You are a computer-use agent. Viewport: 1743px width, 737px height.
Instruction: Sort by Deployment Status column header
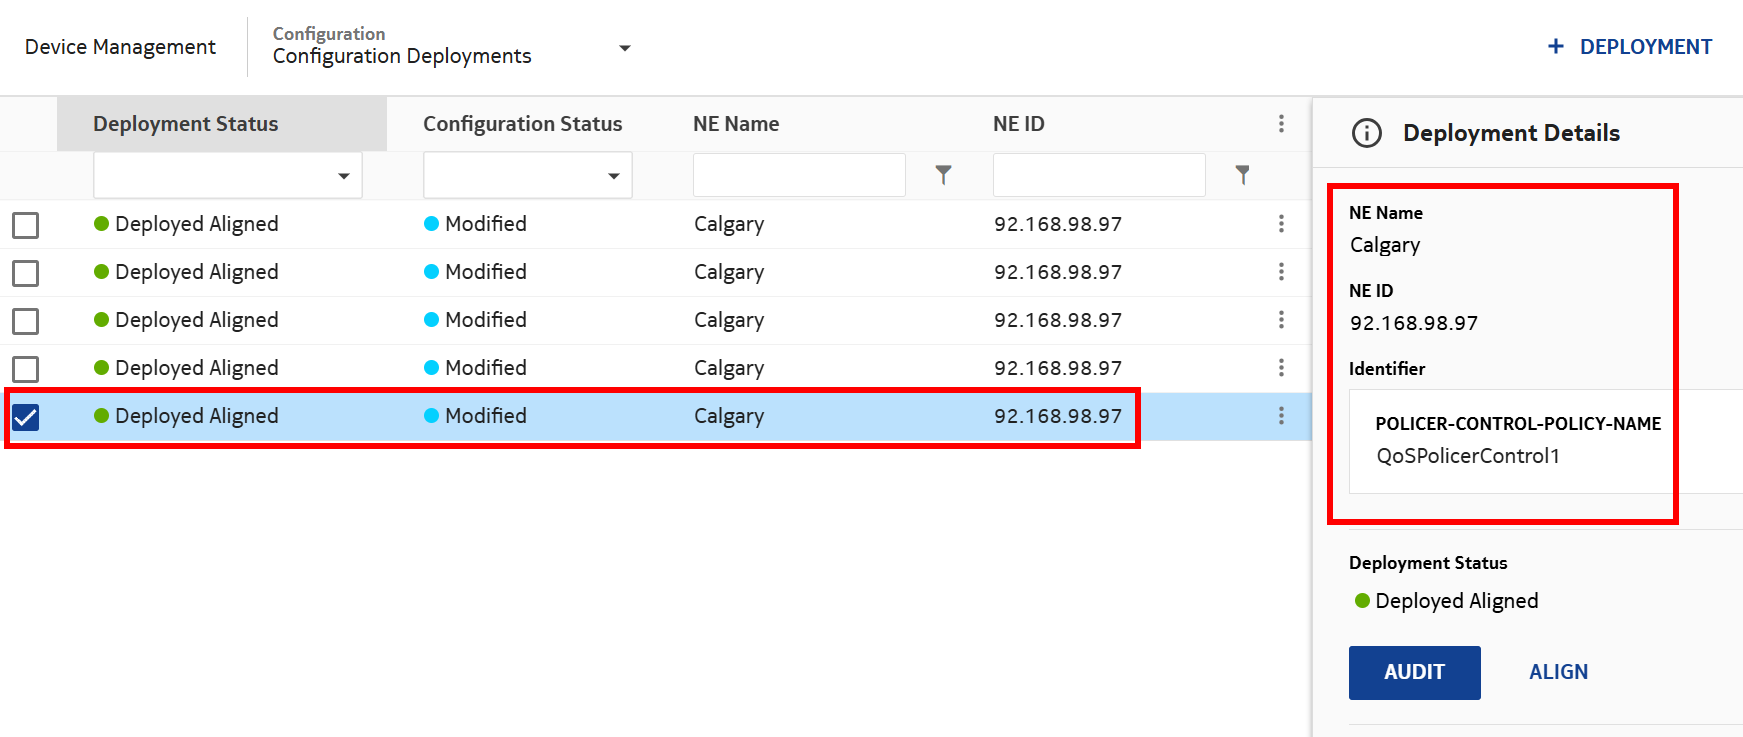[186, 124]
